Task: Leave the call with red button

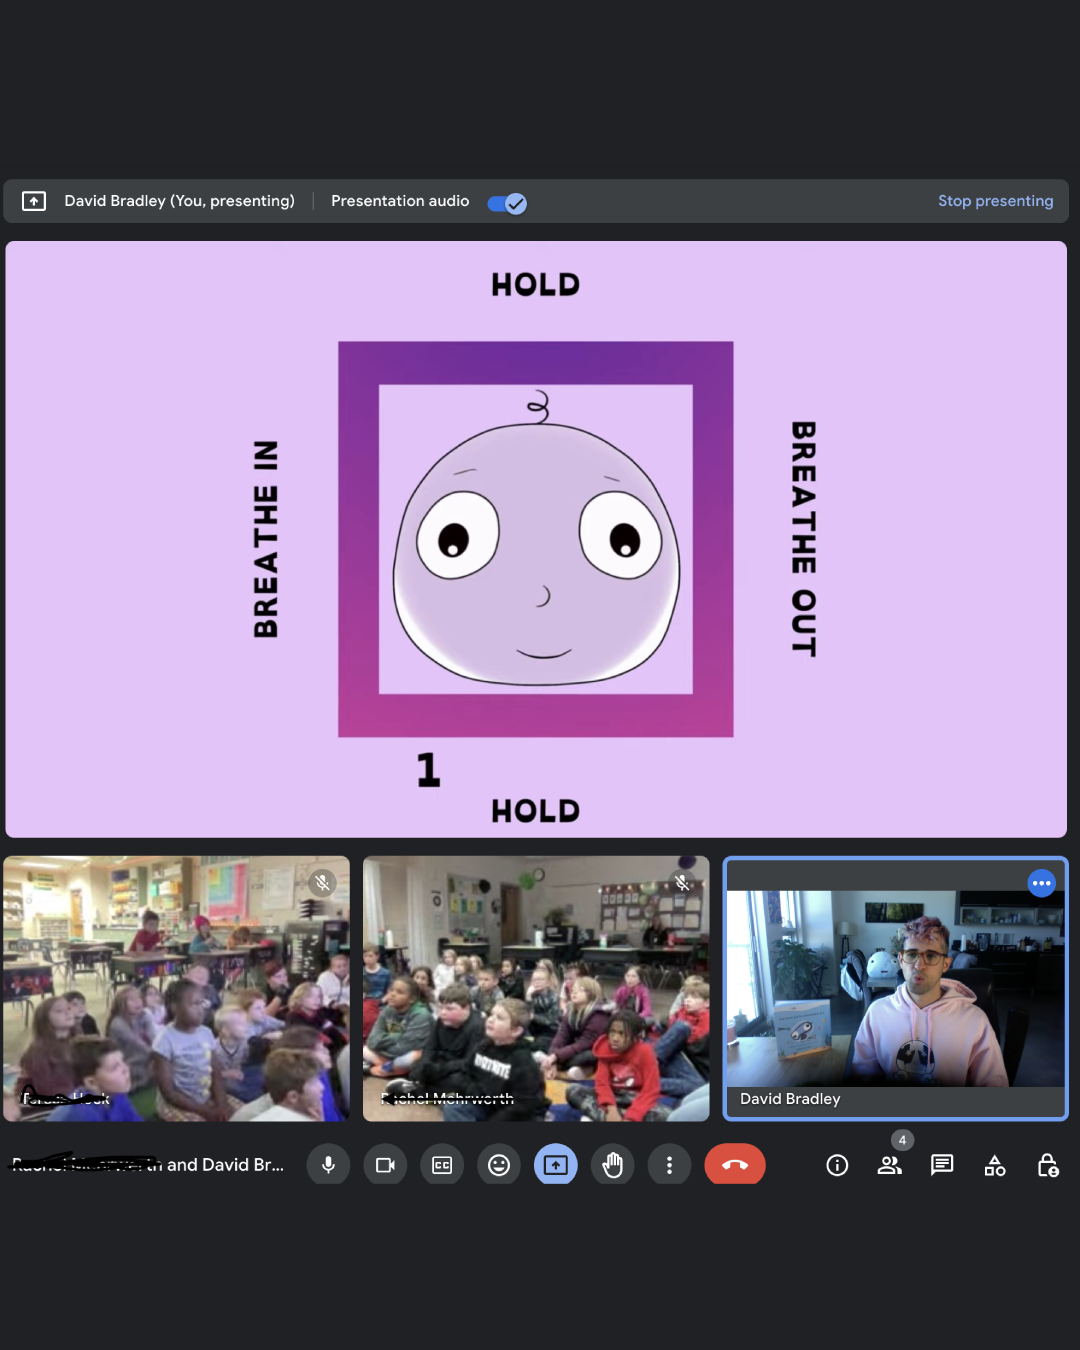Action: 735,1165
